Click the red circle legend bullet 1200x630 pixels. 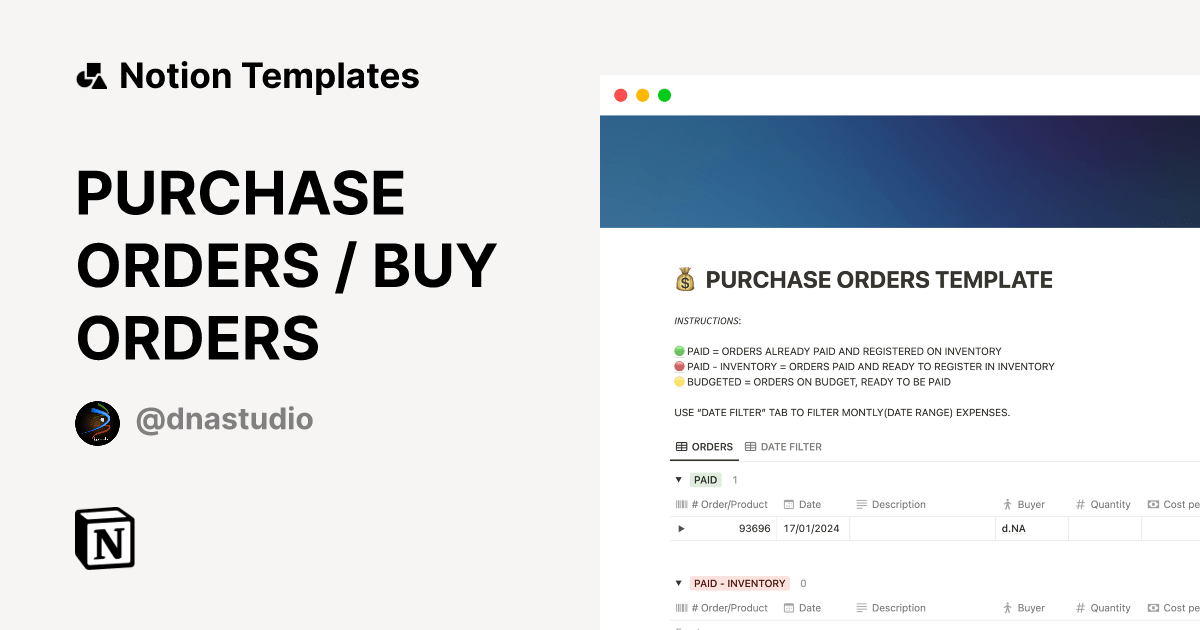(679, 367)
